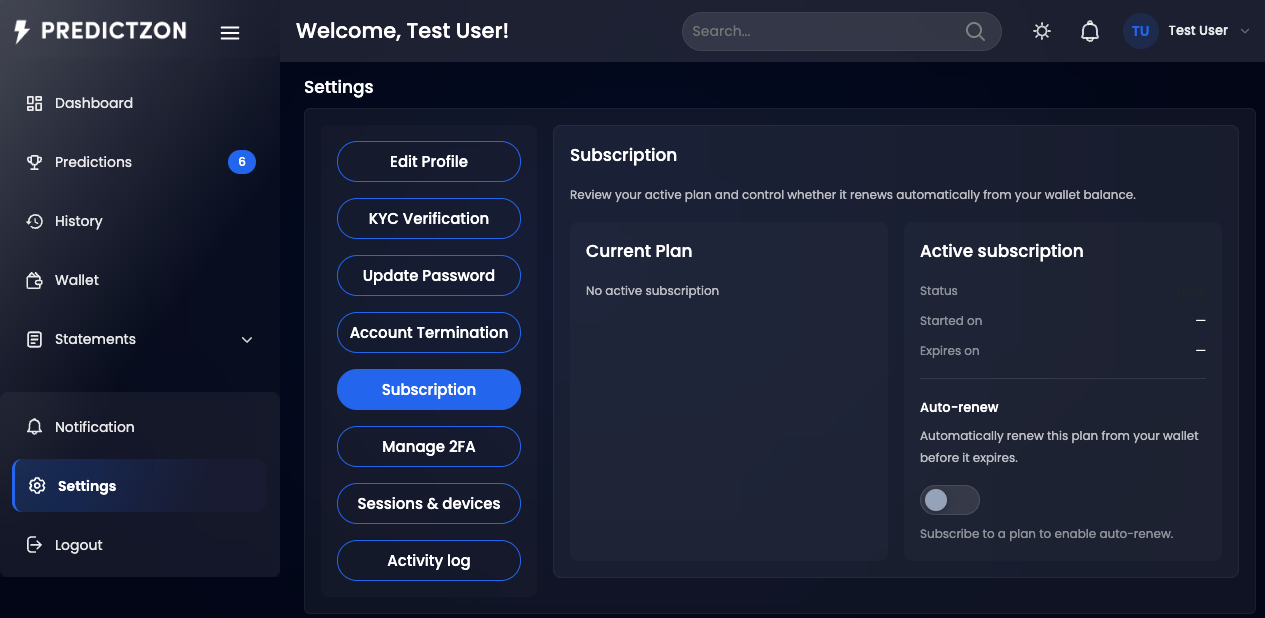The image size is (1265, 618).
Task: Click the Statements sidebar label
Action: 95,339
